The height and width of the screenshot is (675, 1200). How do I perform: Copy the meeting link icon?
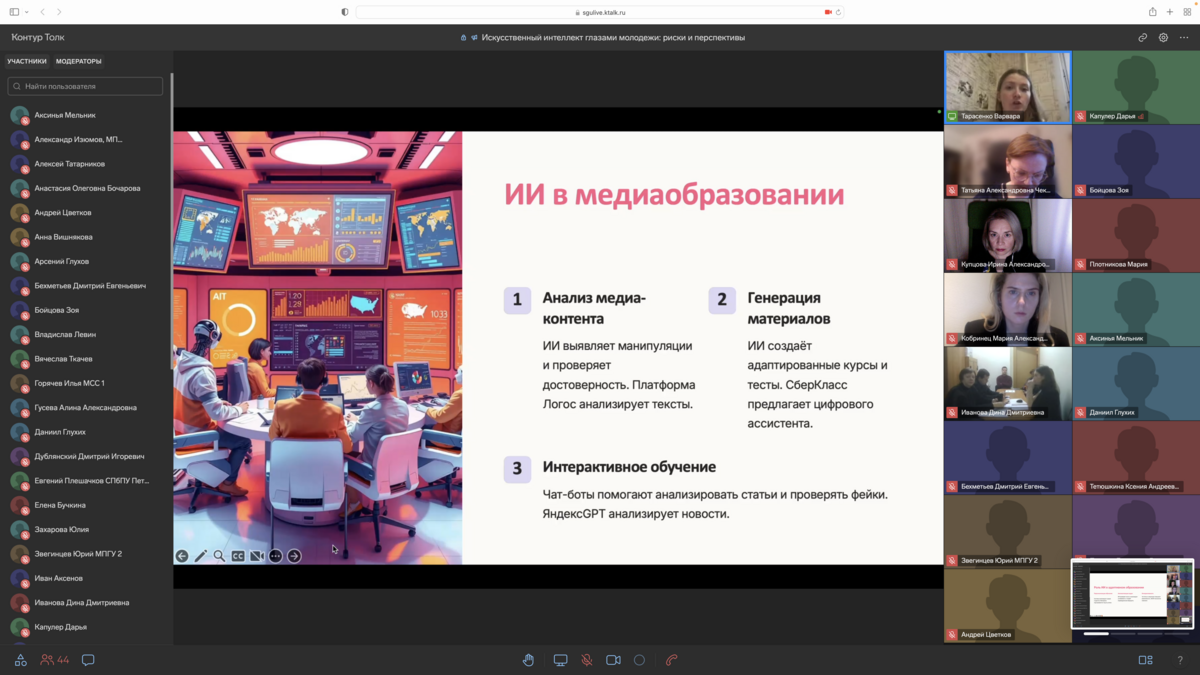coord(1142,38)
